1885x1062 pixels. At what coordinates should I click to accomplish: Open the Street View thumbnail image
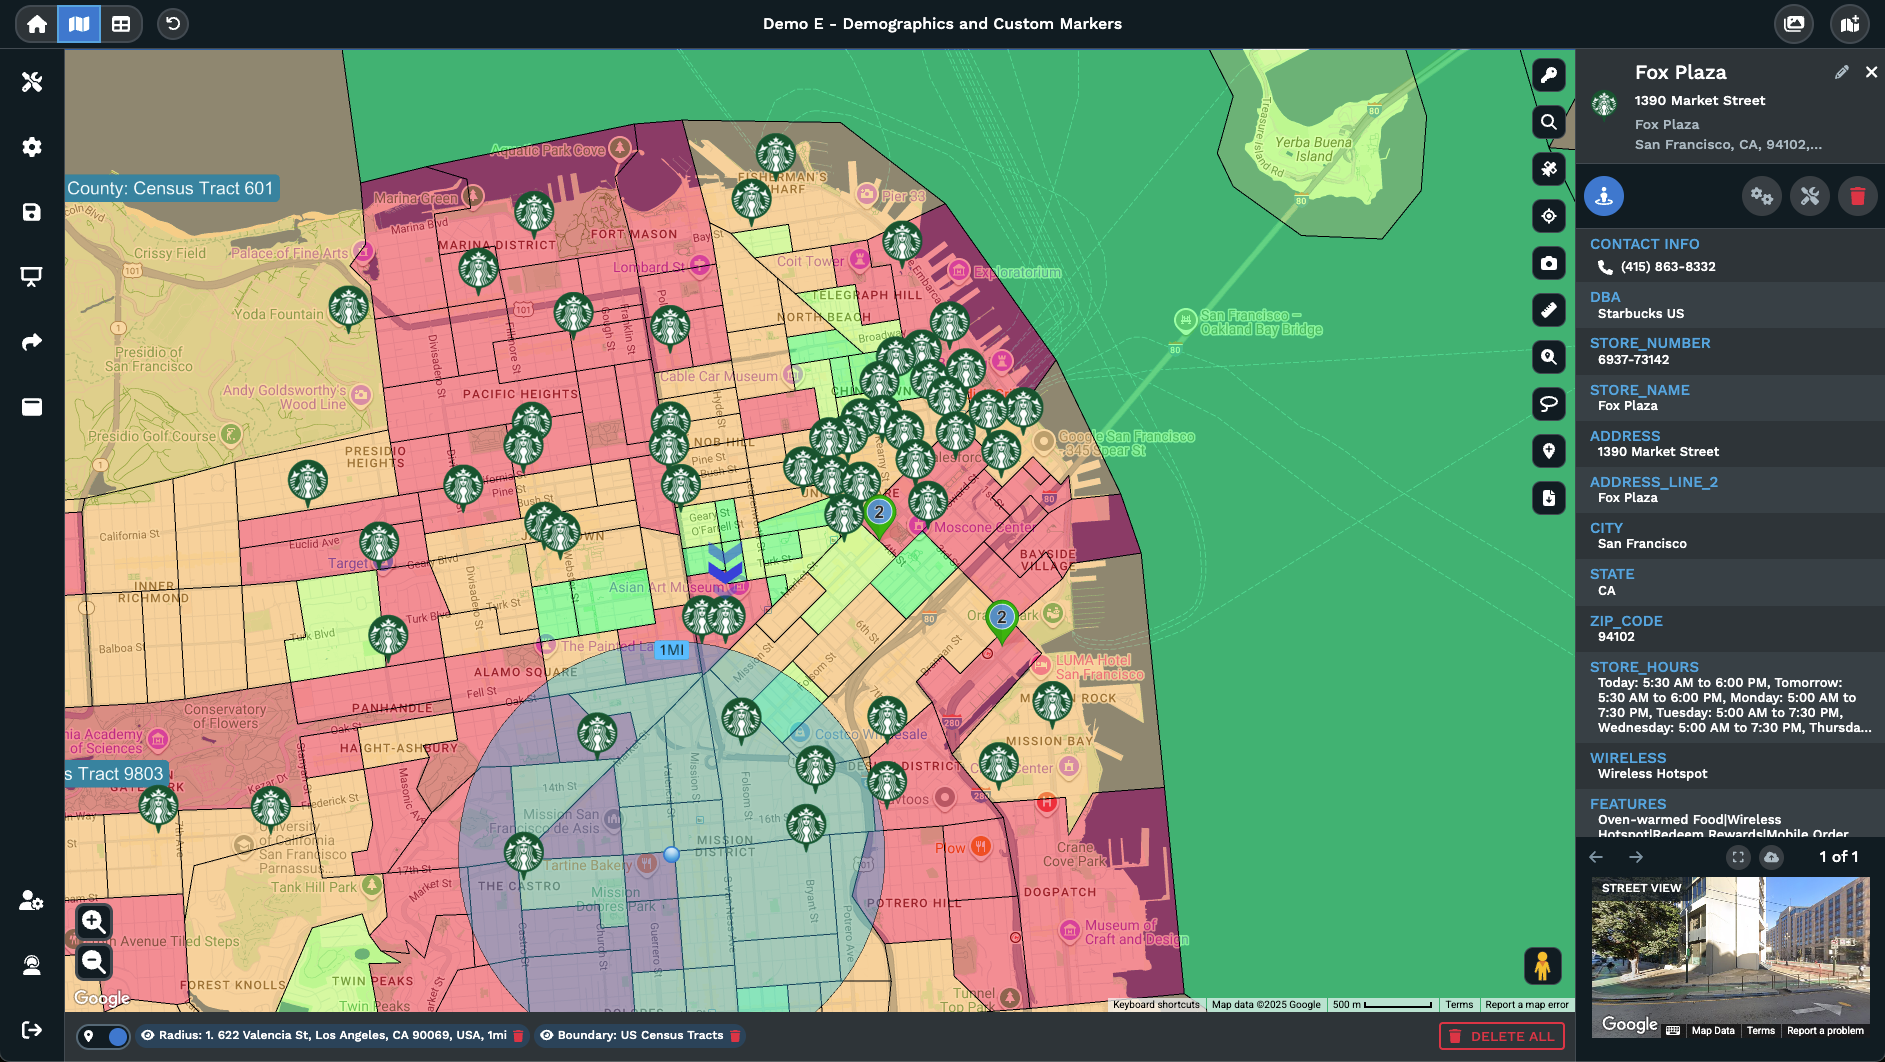1730,950
